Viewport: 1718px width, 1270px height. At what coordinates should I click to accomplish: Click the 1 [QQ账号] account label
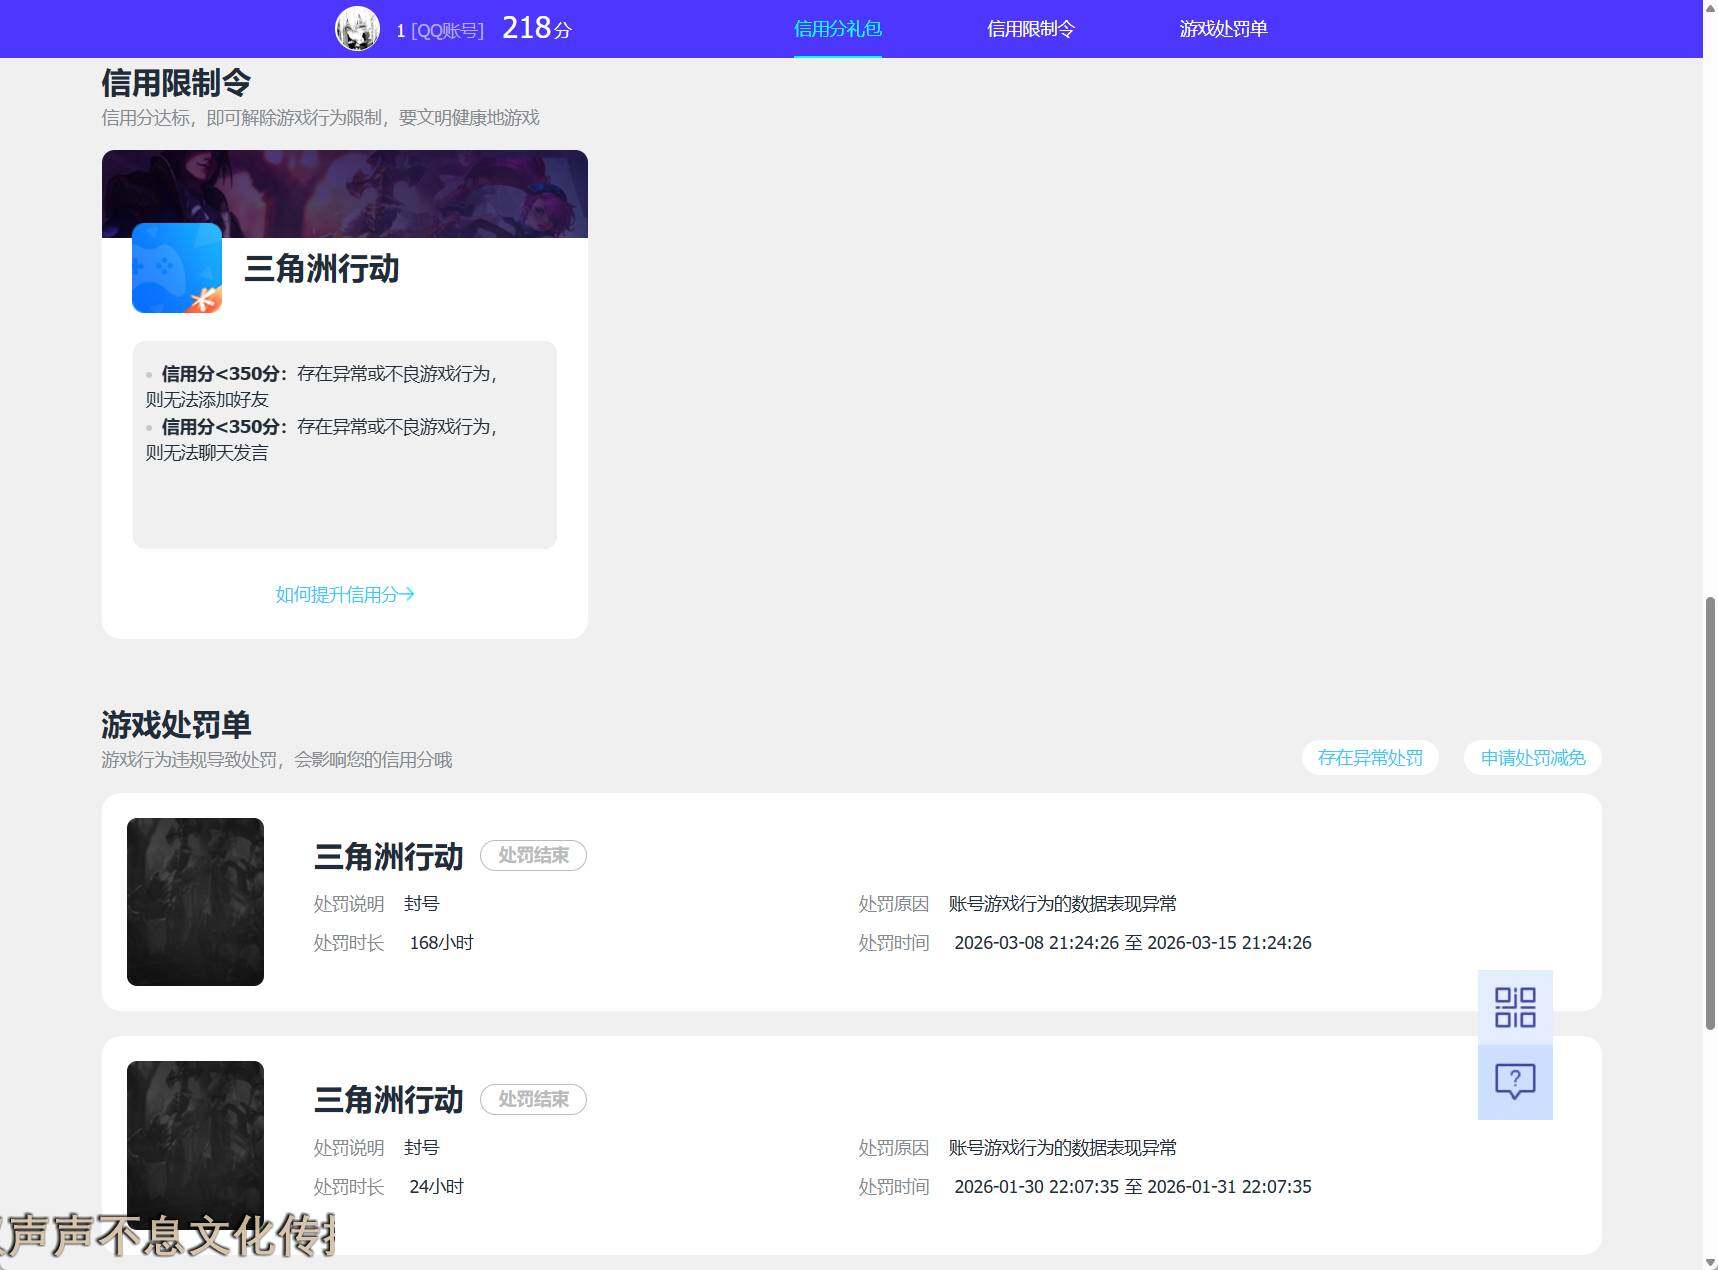[x=440, y=30]
